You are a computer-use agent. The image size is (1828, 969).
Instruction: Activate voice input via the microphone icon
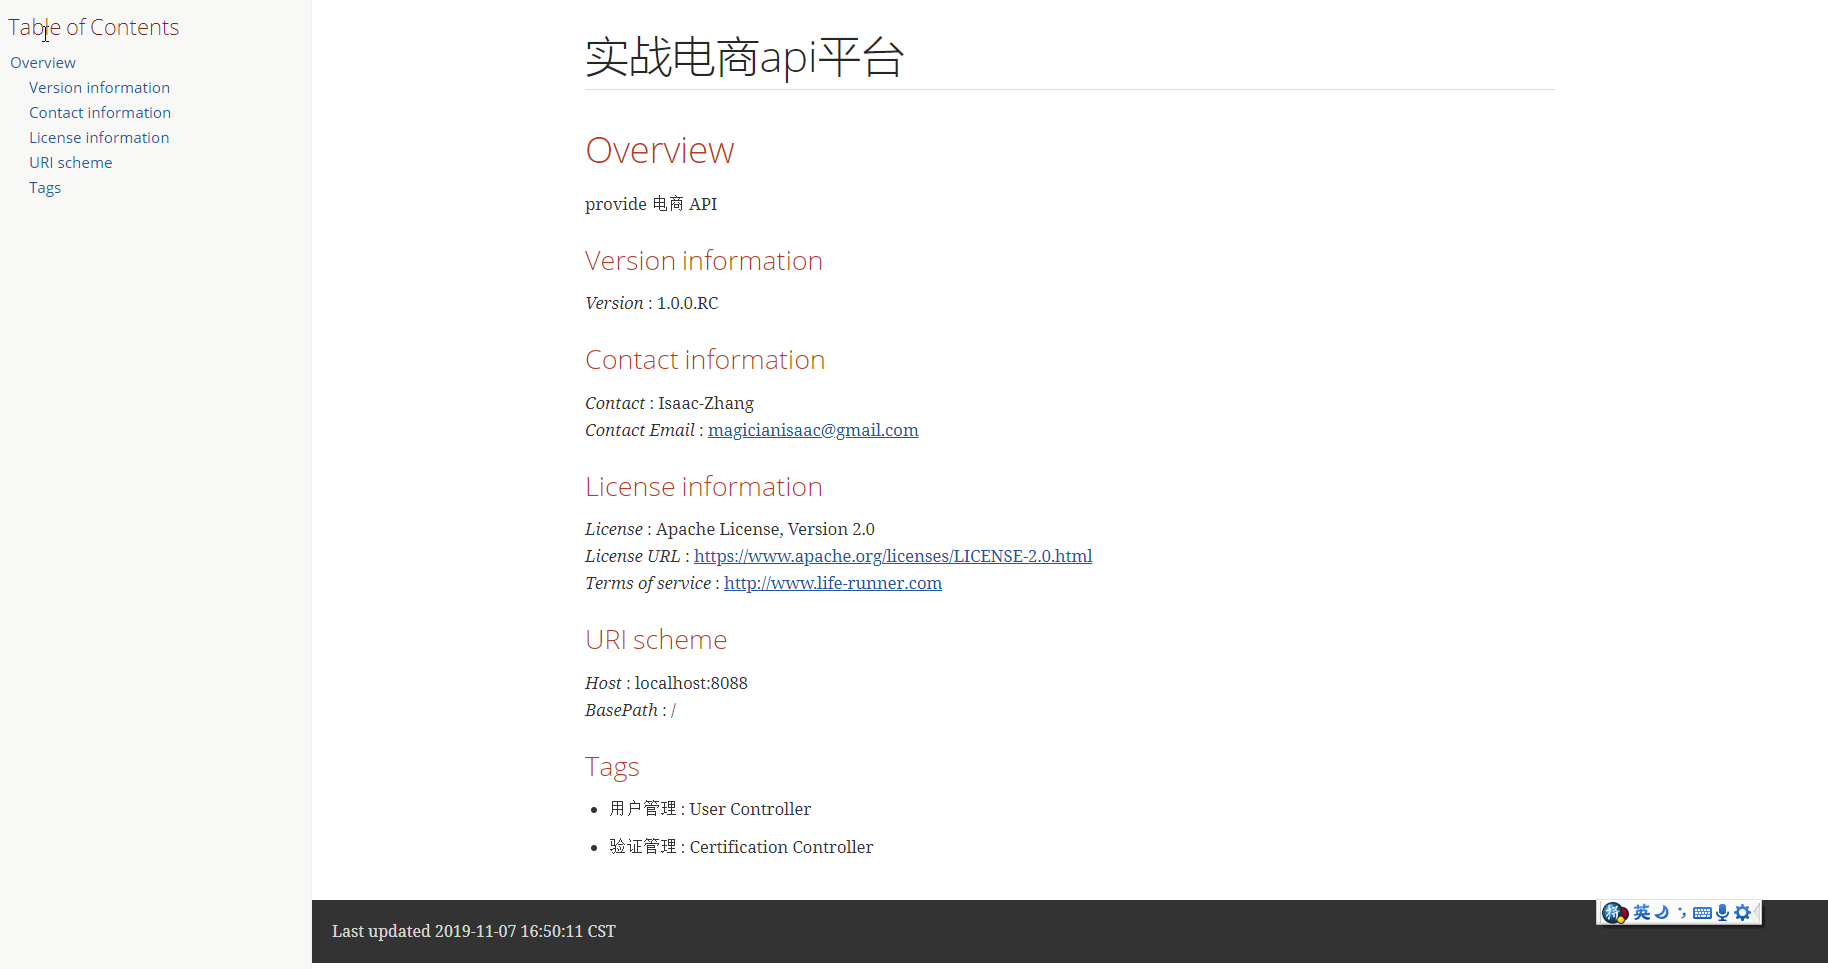click(x=1721, y=913)
